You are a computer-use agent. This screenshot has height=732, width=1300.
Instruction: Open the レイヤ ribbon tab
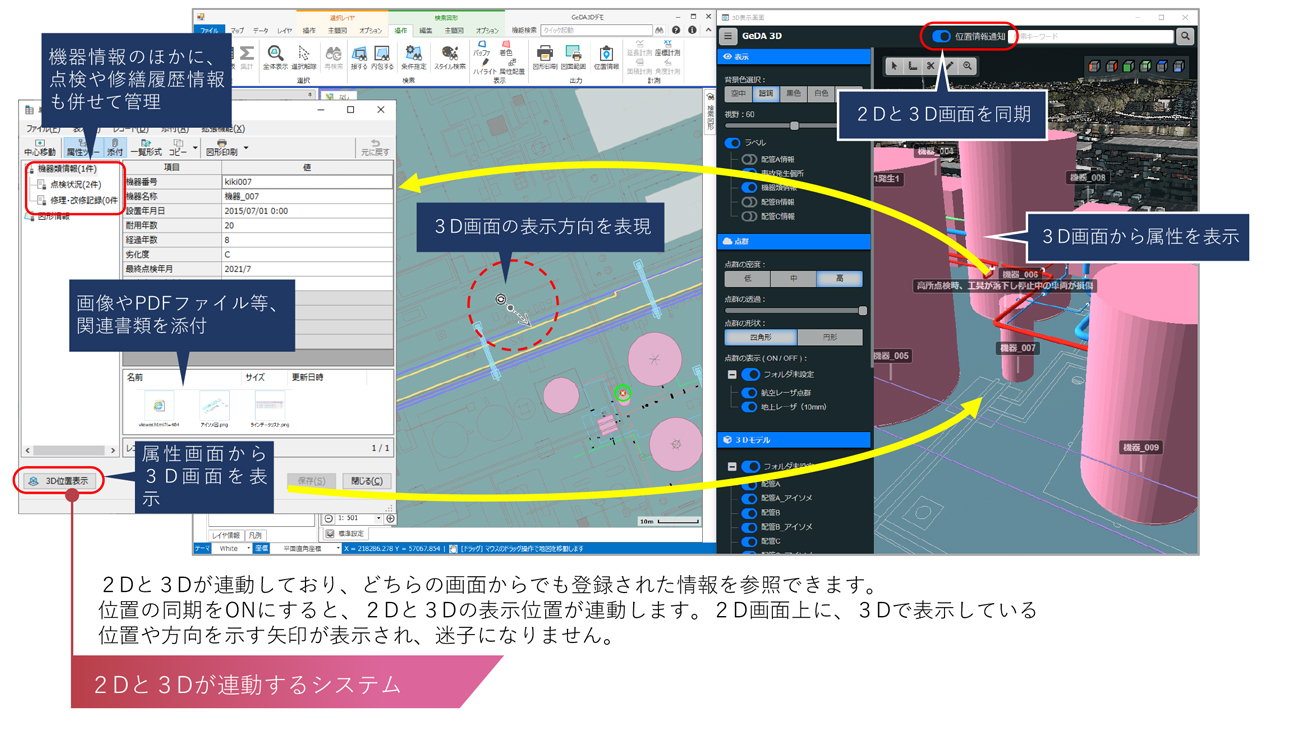285,31
